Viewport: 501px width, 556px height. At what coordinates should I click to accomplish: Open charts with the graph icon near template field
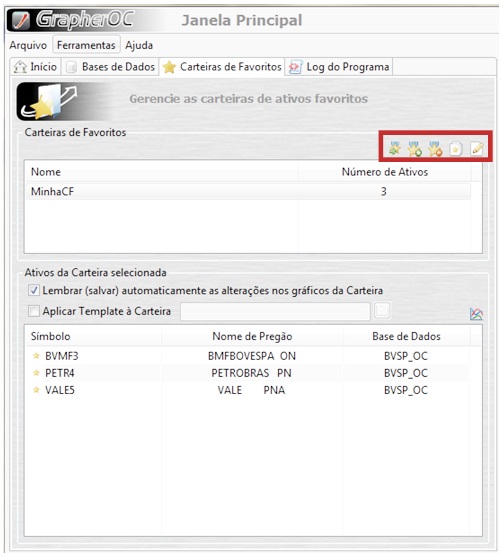point(476,314)
